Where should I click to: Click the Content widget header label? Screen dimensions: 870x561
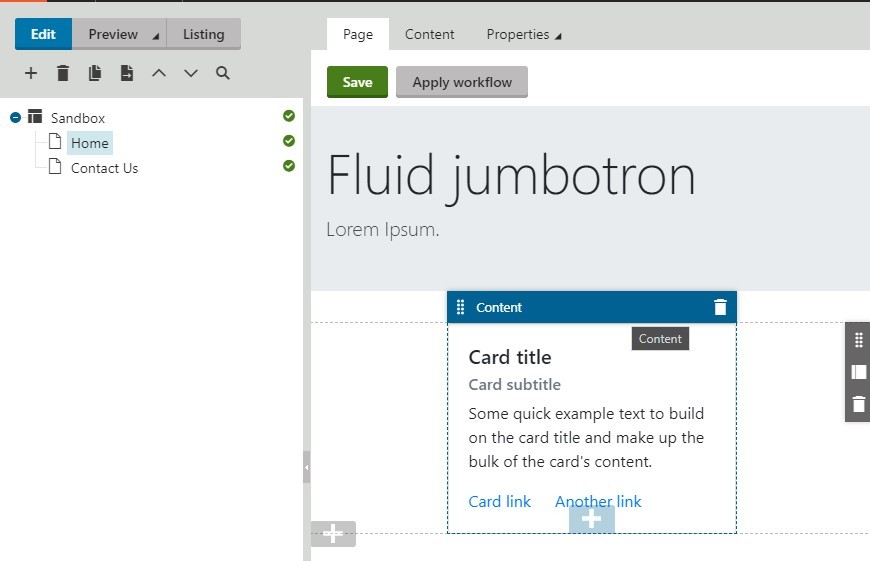tap(499, 307)
